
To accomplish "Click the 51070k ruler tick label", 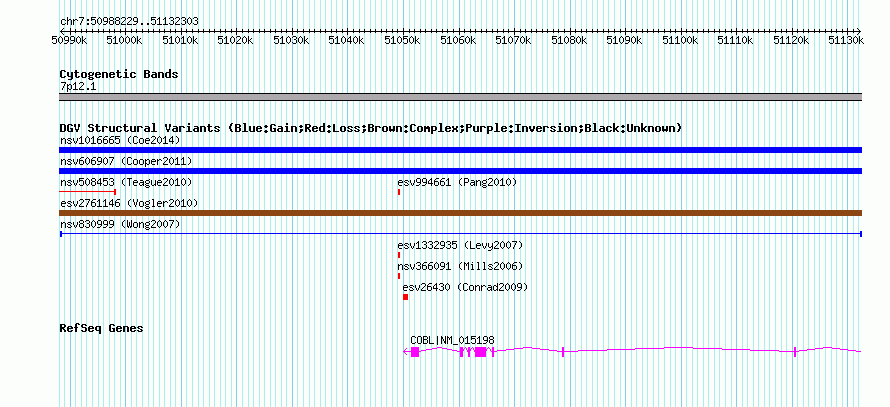I will (x=513, y=40).
